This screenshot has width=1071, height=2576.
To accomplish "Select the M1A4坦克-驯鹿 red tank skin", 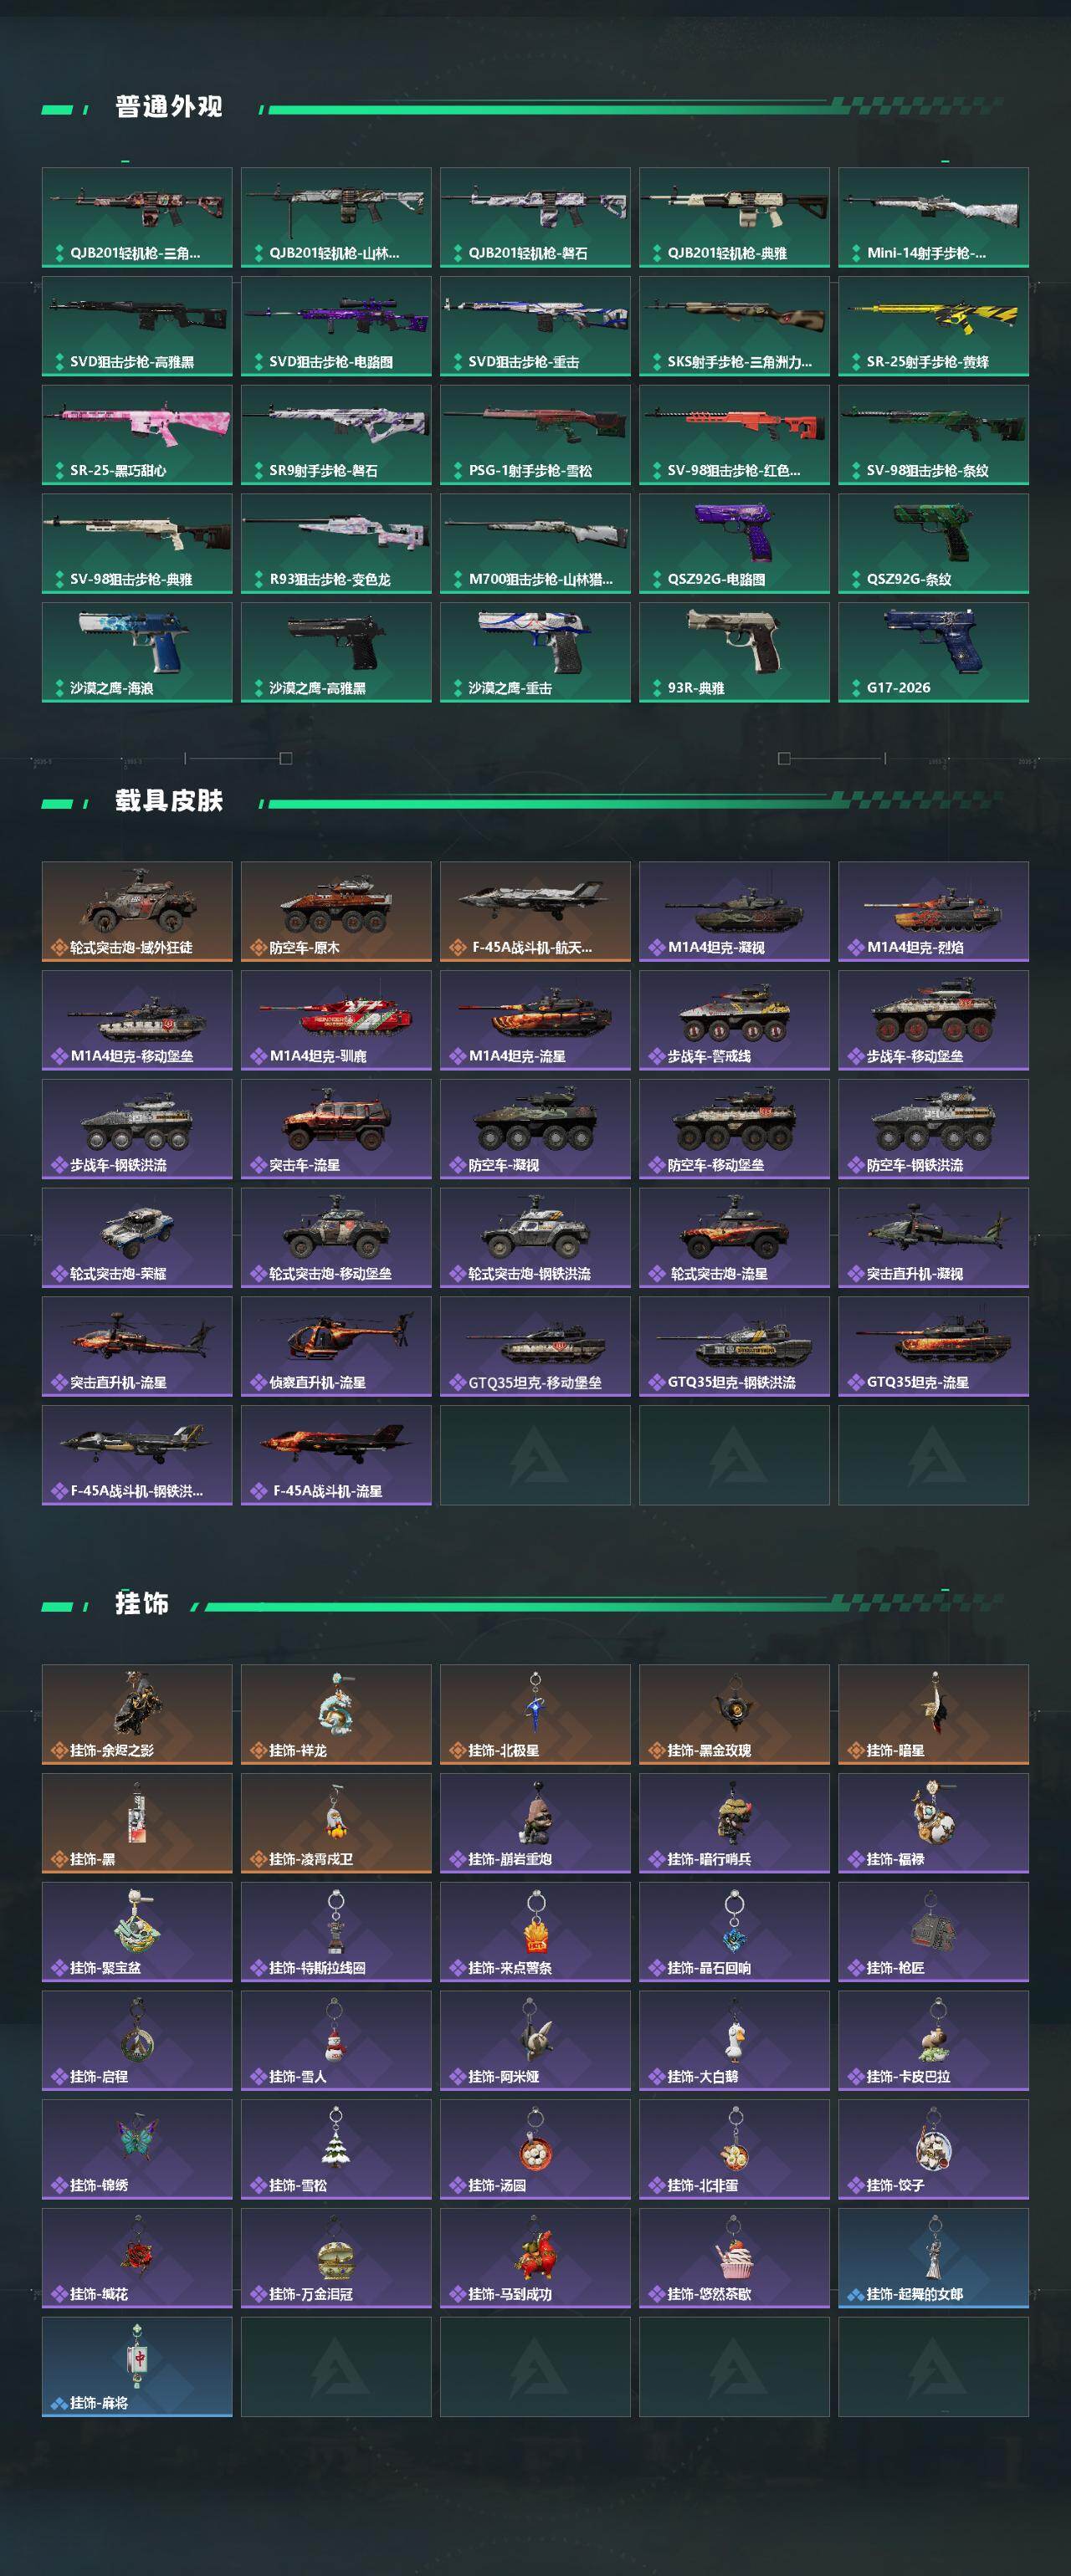I will coord(336,1020).
